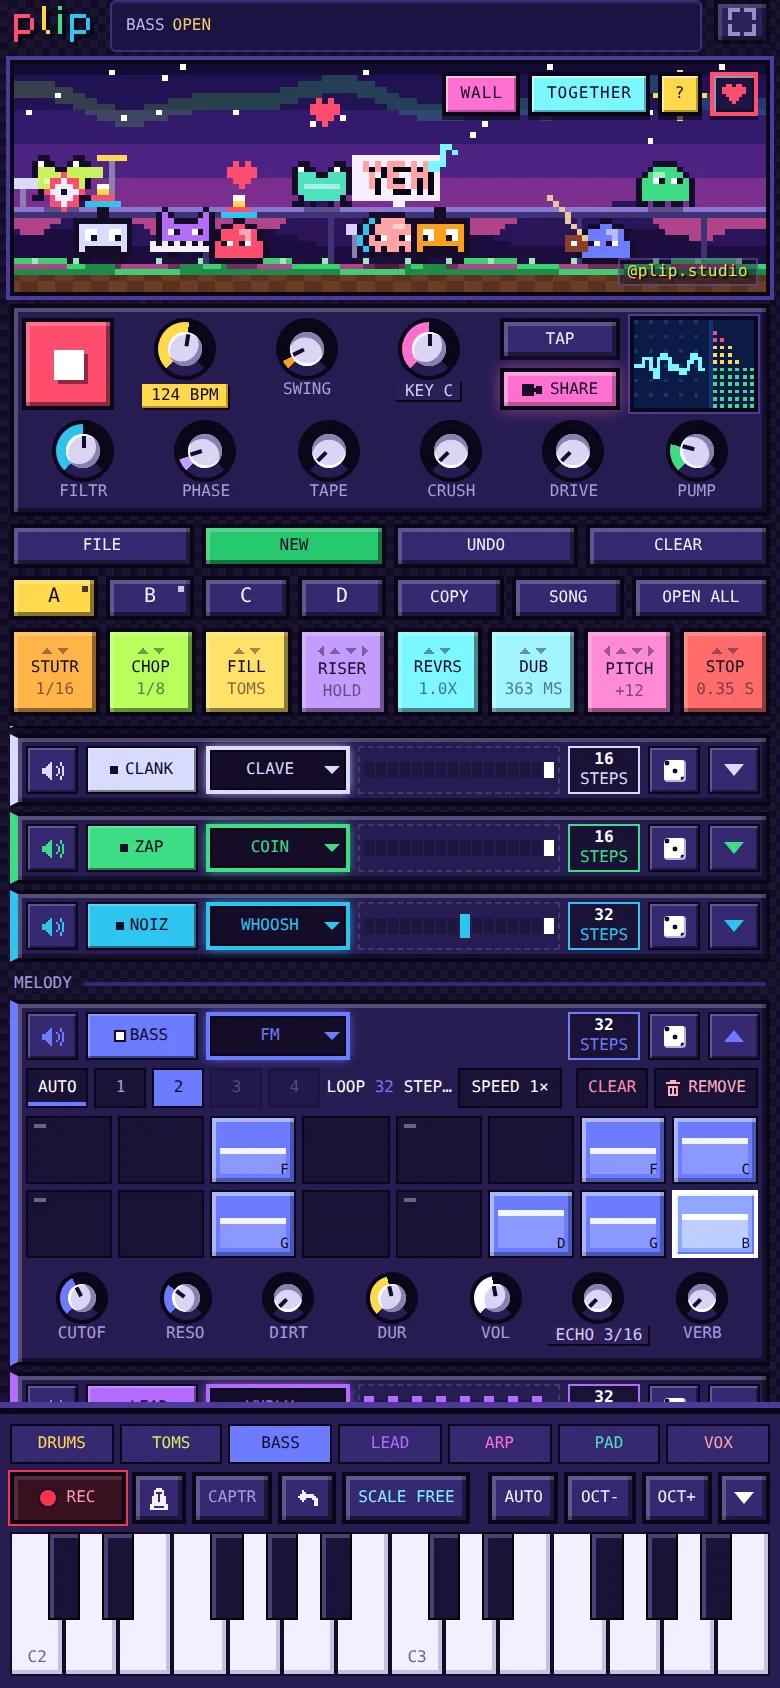This screenshot has width=780, height=1688.
Task: Trigger the CHOP 1/8 effect pad
Action: 151,672
